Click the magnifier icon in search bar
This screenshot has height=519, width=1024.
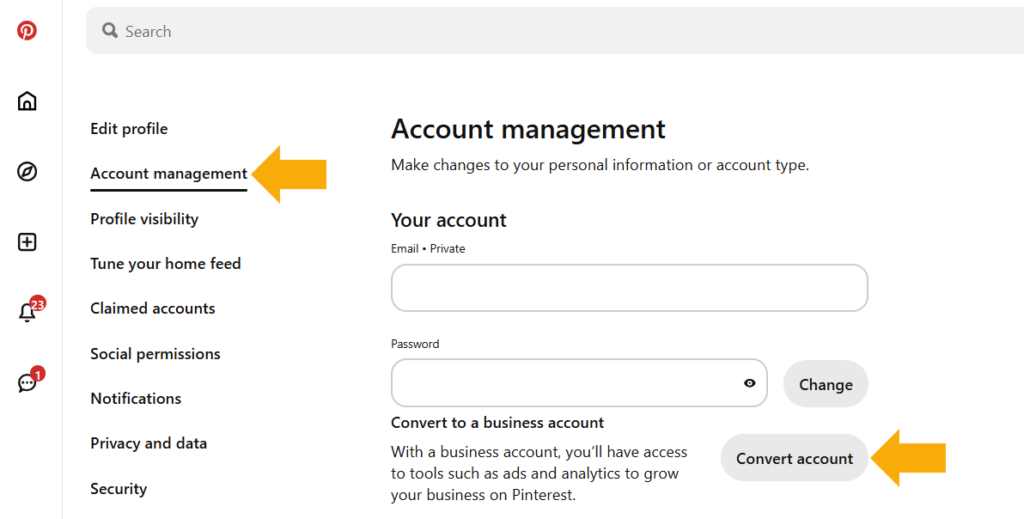coord(110,31)
